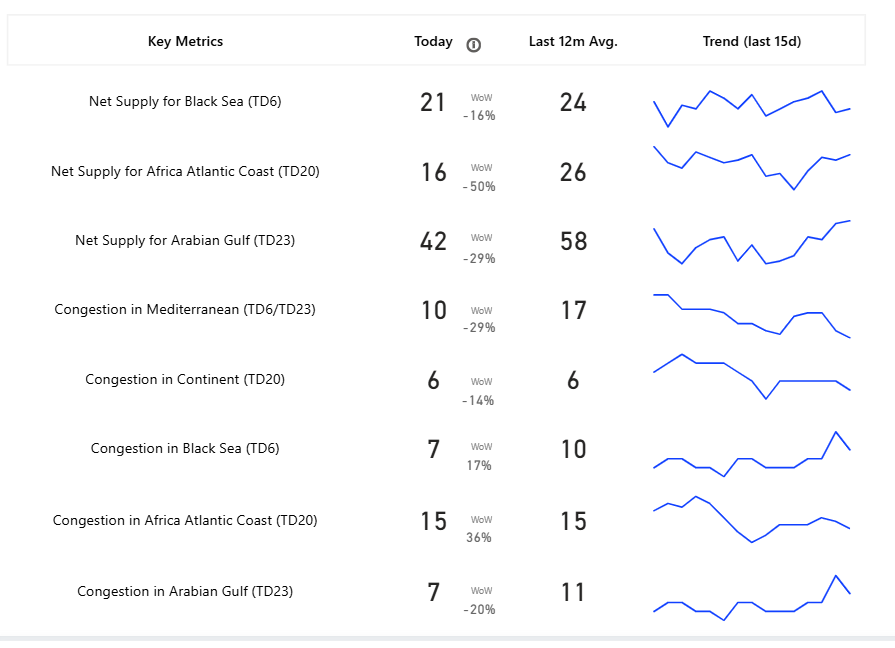Select Net Supply for Arabian Gulf (TD23)
Viewport: 895px width, 648px height.
click(x=185, y=240)
